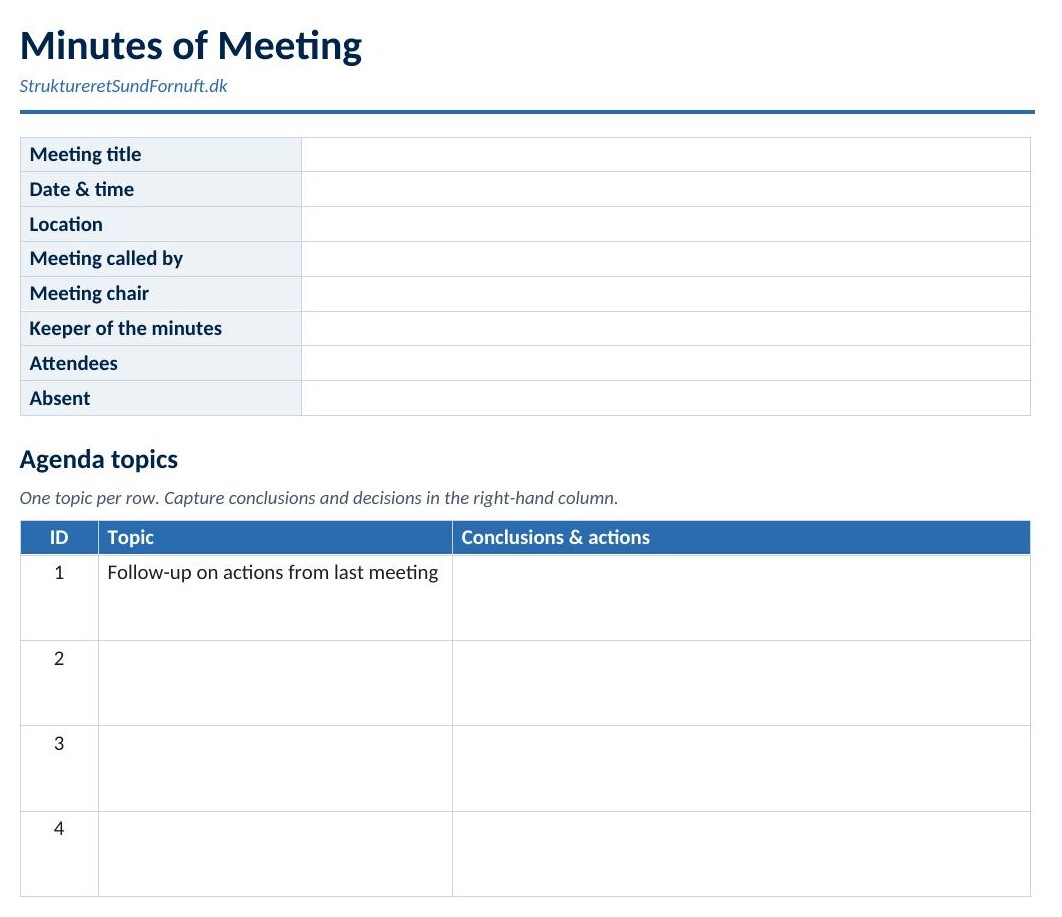
Task: Click the empty Topic cell in row 2
Action: [x=275, y=683]
